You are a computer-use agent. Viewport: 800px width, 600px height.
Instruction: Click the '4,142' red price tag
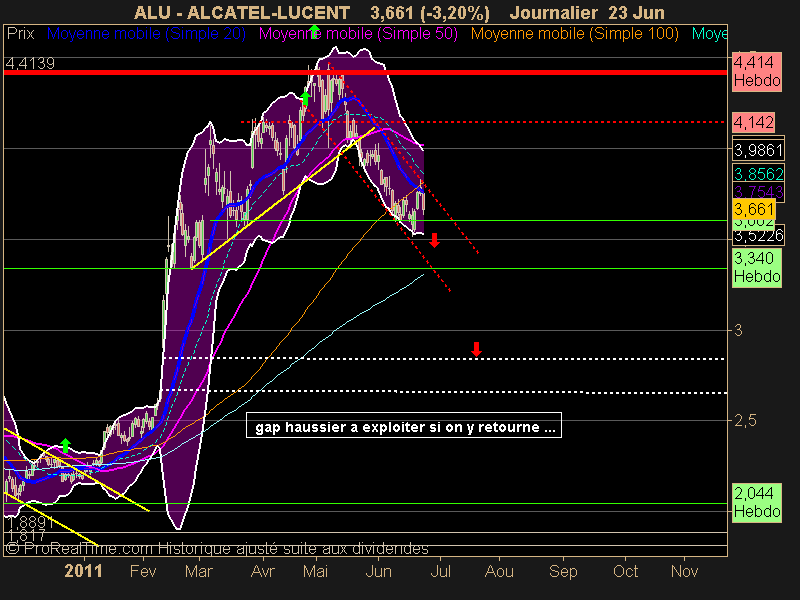pos(754,122)
